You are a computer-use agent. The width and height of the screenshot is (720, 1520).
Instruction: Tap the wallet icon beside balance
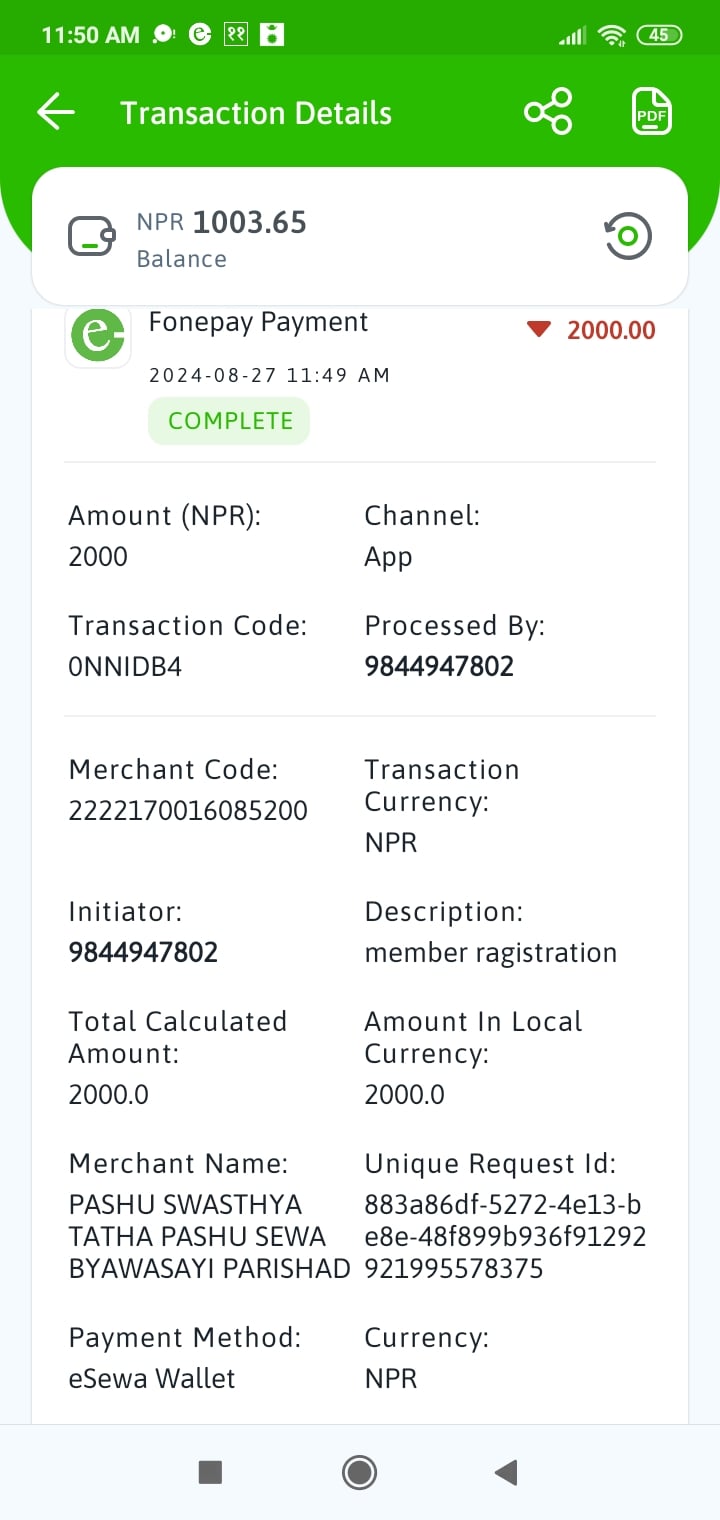(93, 237)
